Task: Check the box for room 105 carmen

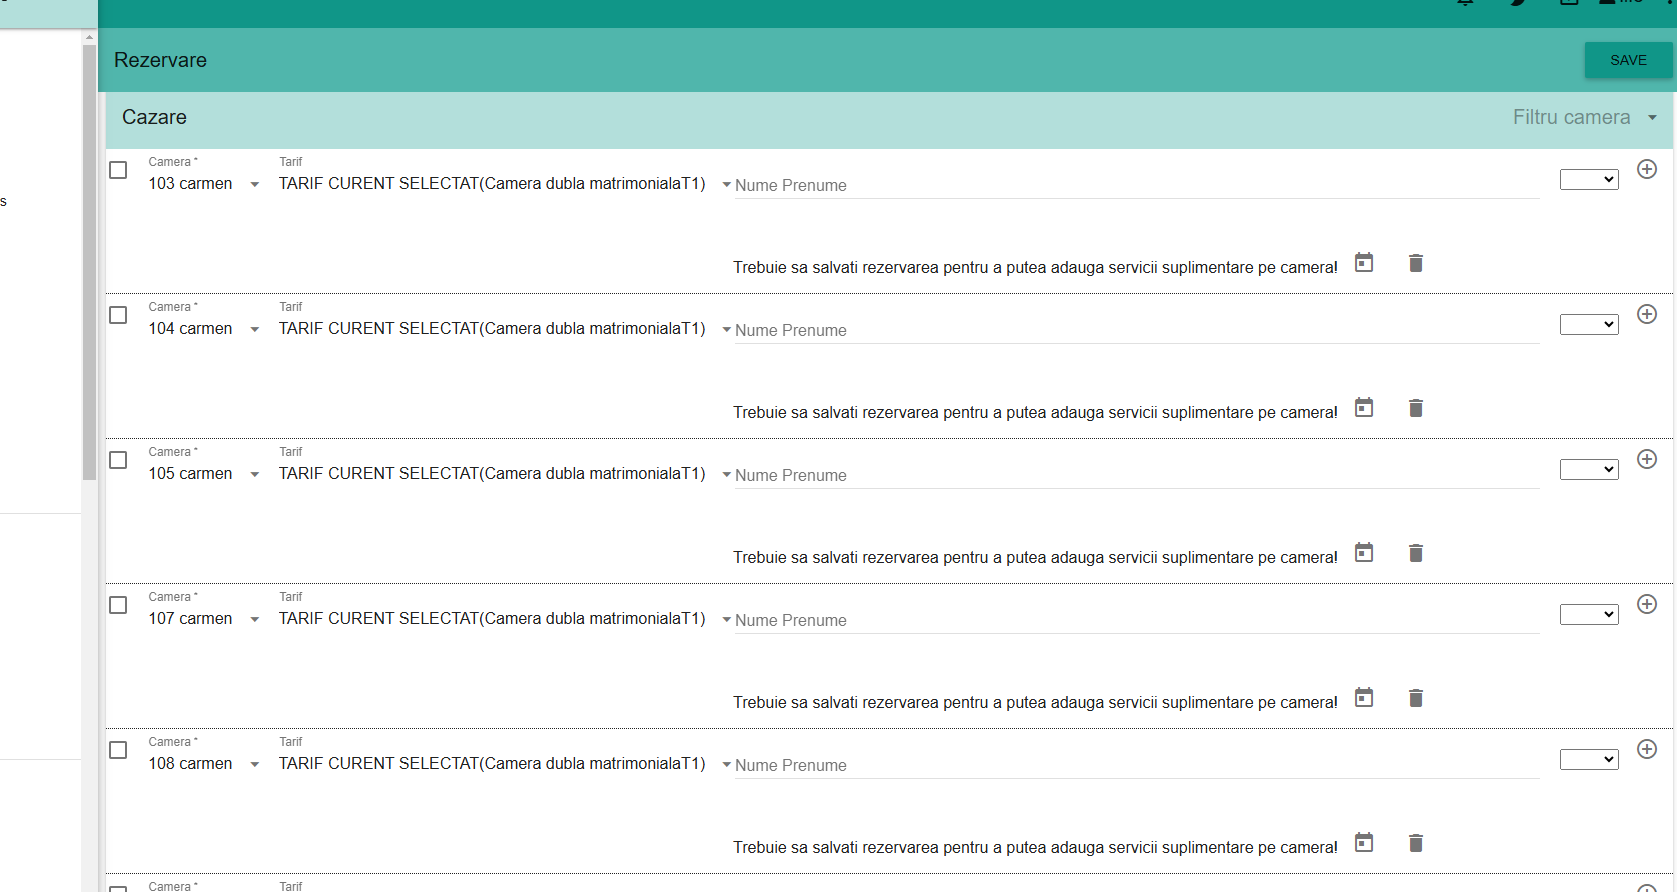Action: click(x=118, y=460)
